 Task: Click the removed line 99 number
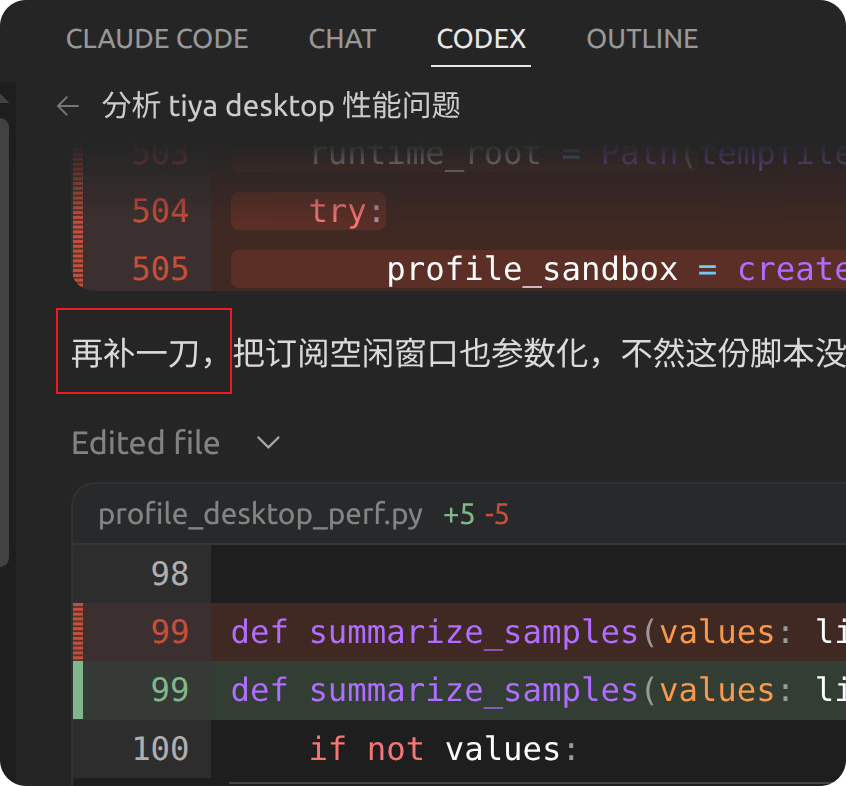pyautogui.click(x=169, y=632)
